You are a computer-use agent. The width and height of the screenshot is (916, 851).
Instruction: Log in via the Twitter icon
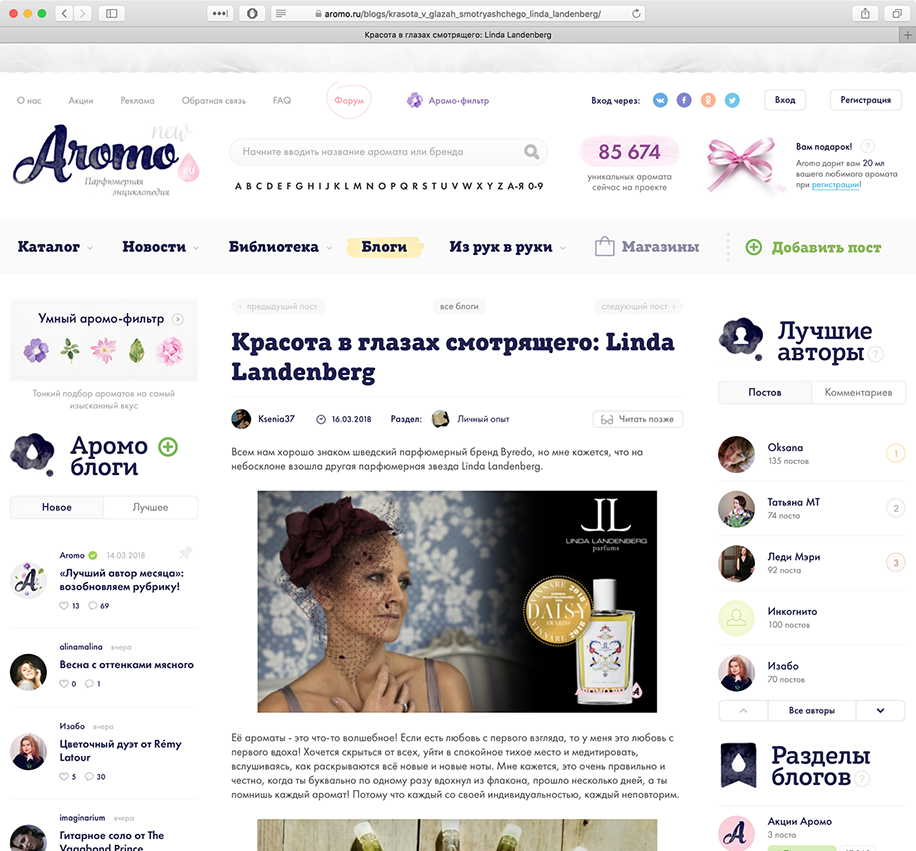(732, 100)
